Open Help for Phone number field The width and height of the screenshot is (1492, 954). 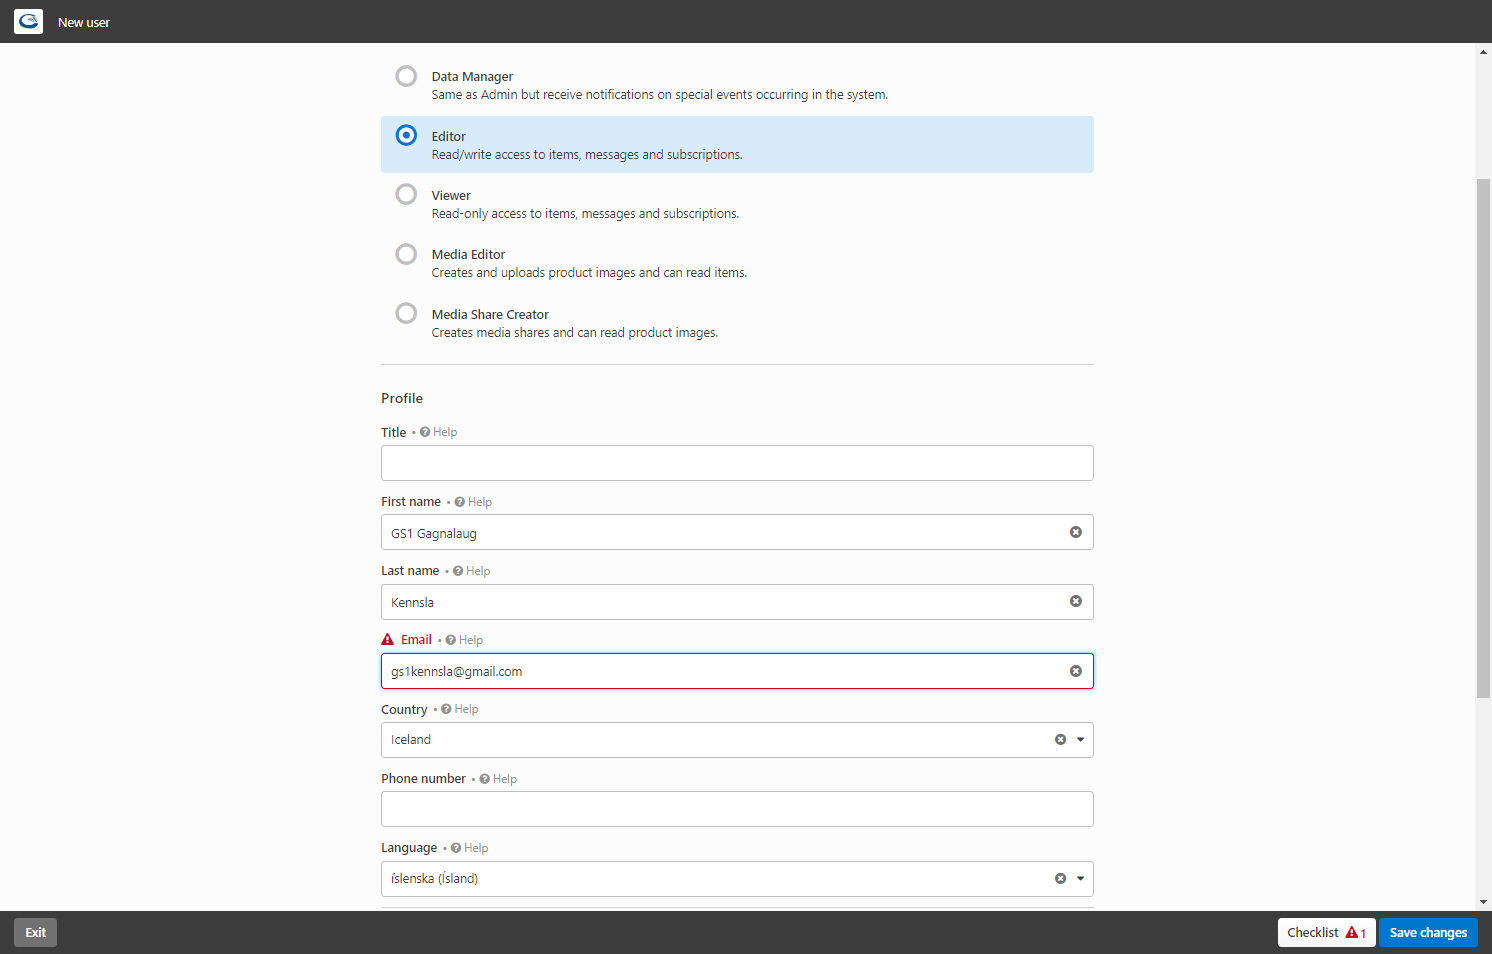[x=498, y=779]
